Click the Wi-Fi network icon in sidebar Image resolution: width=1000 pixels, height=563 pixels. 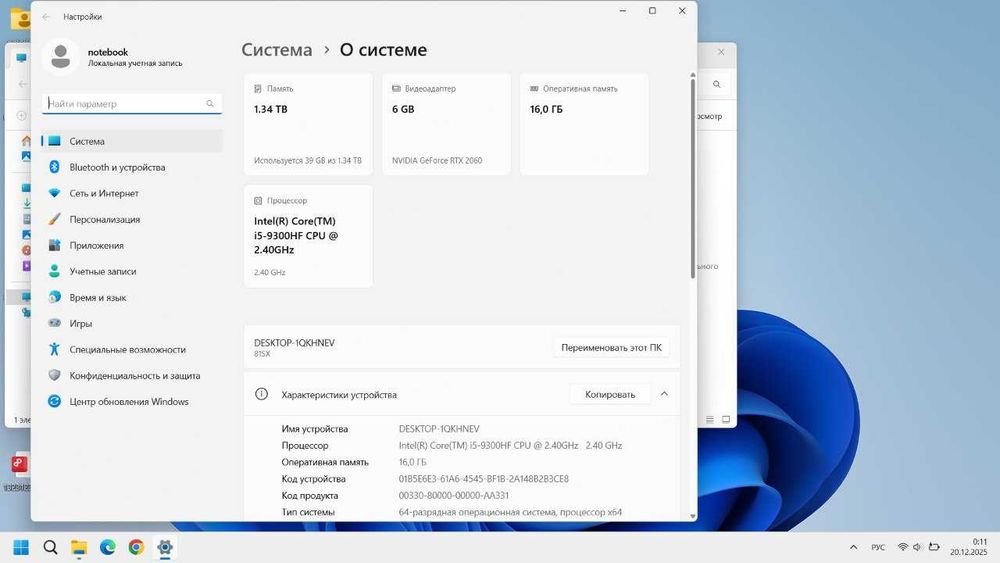coord(54,193)
